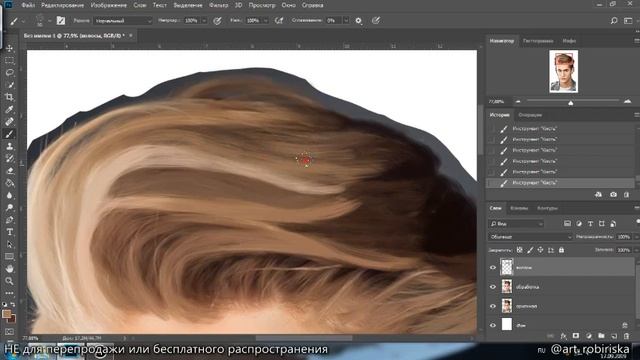Select the Move tool
This screenshot has height=360, width=640.
(9, 49)
